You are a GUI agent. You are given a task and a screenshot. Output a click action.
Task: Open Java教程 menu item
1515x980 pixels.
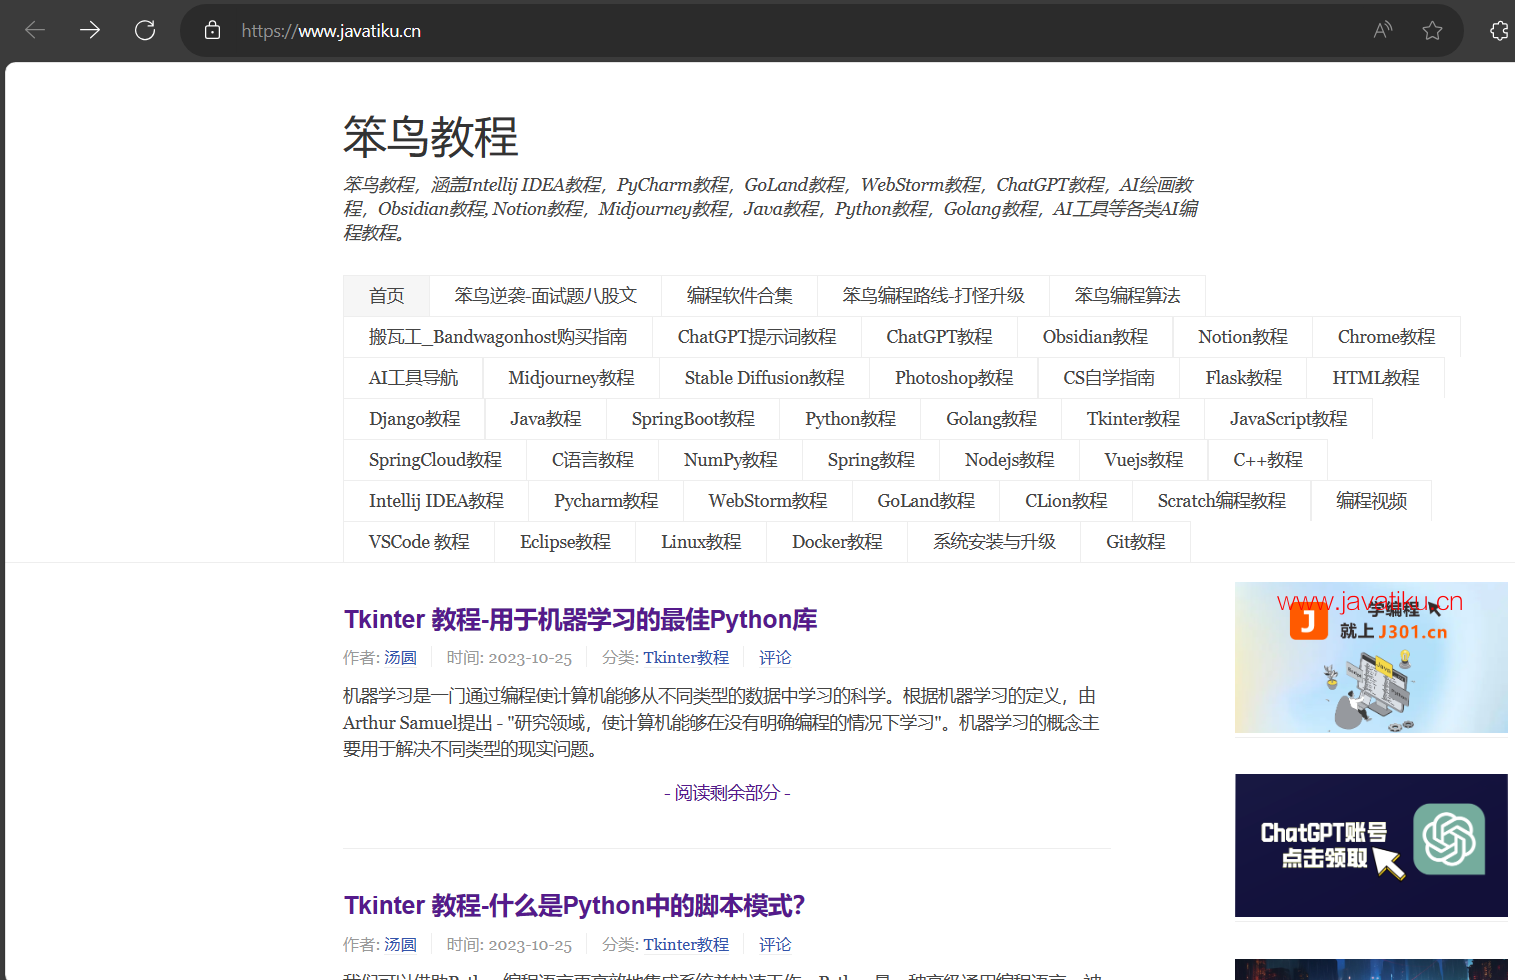click(545, 419)
